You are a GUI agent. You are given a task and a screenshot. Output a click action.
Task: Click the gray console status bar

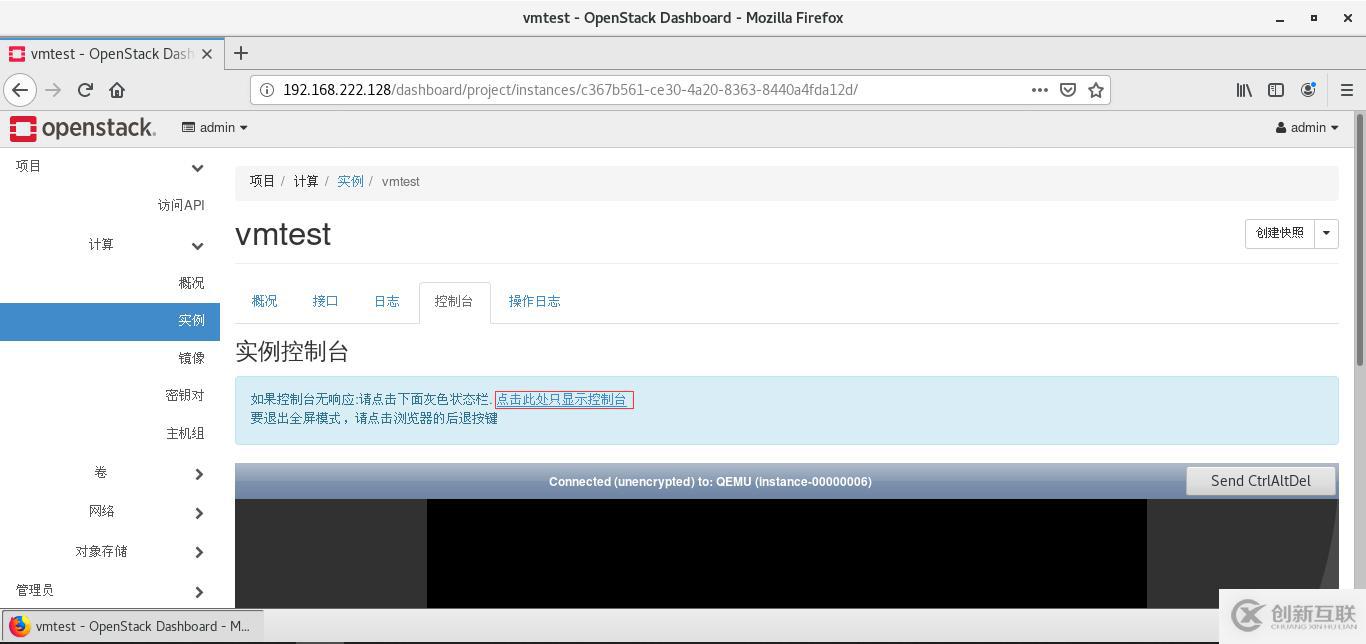click(x=710, y=481)
